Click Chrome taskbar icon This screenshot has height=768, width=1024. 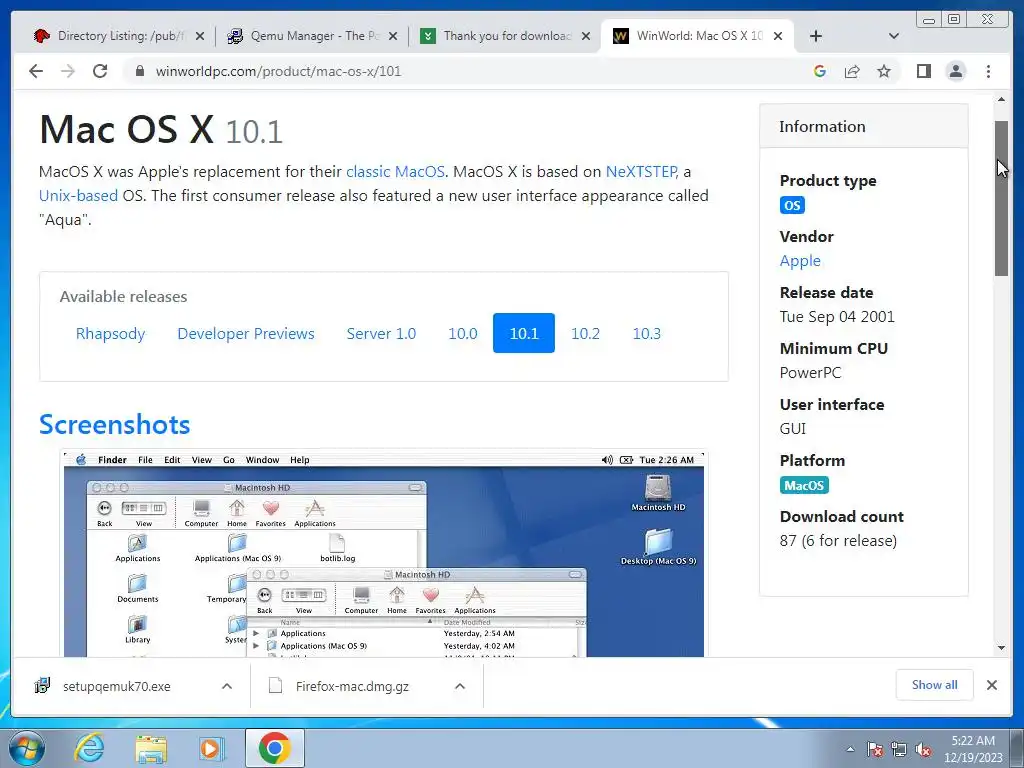tap(274, 748)
